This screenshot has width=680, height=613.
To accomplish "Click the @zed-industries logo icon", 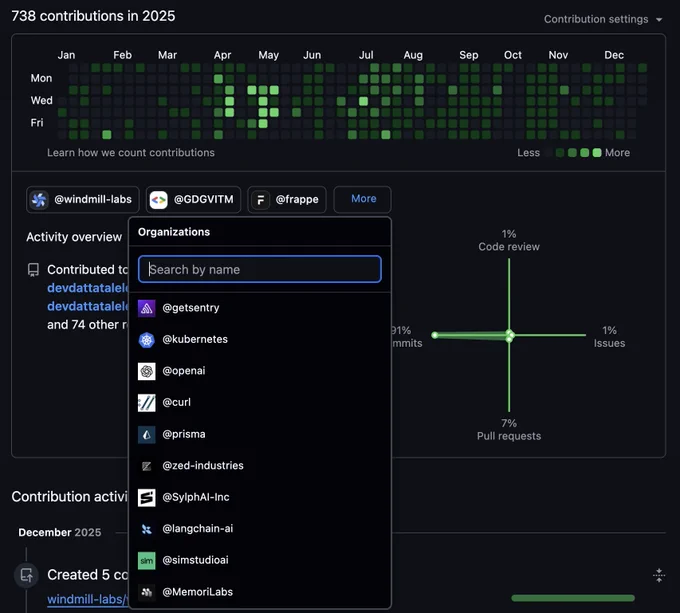I will point(147,466).
